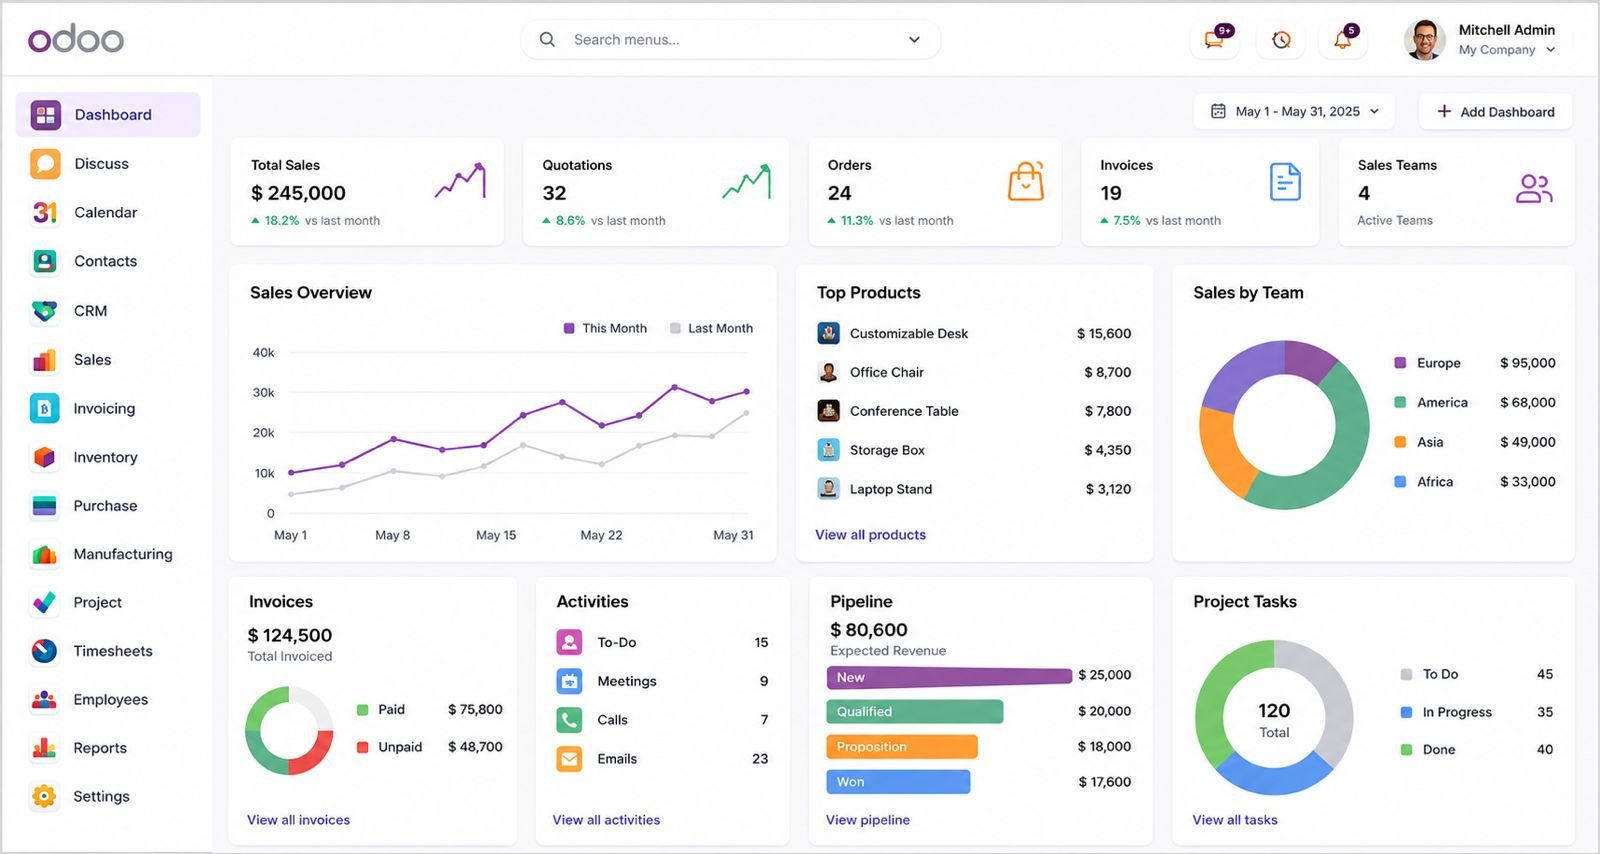Toggle Africa legend in Sales by Team
This screenshot has width=1600, height=854.
click(x=1424, y=481)
